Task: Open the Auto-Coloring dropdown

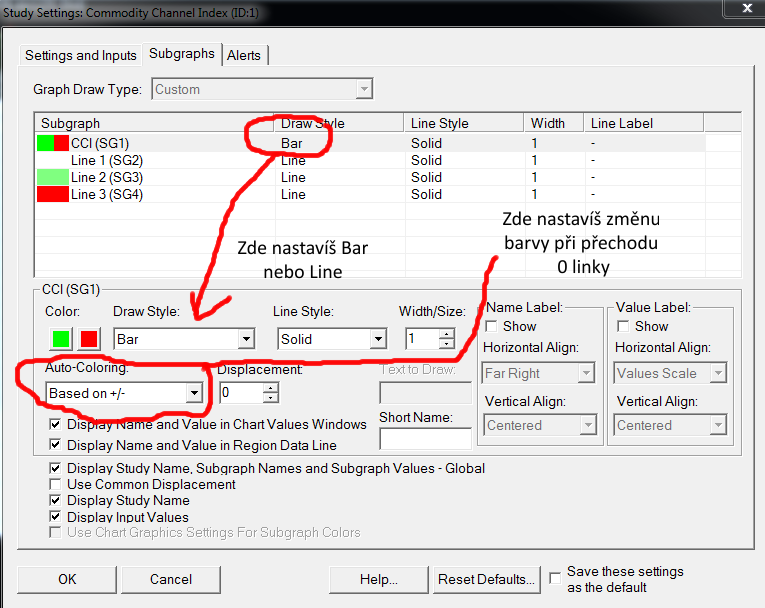Action: [195, 393]
